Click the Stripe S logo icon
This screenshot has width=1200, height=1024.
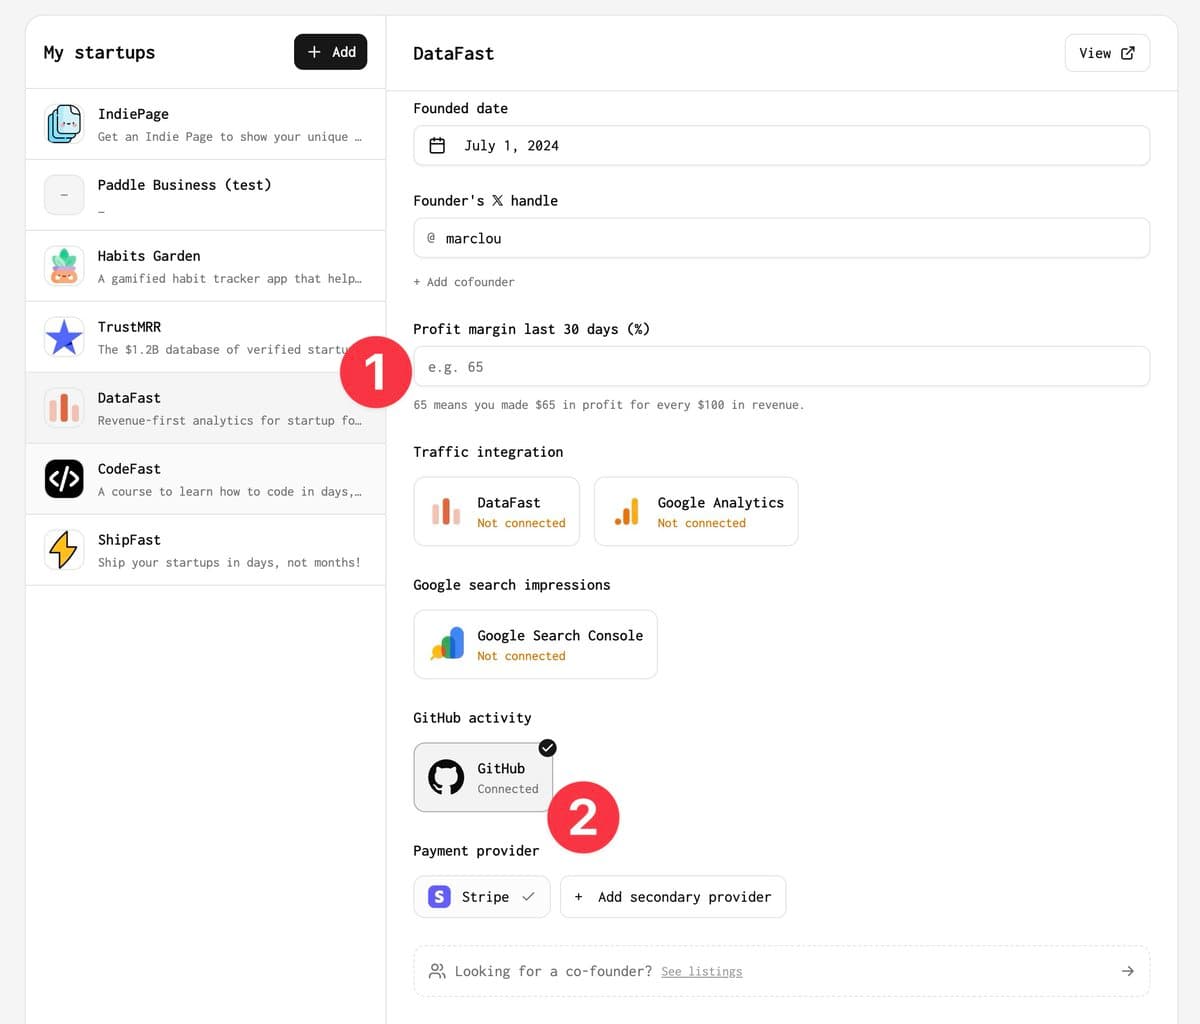click(439, 897)
